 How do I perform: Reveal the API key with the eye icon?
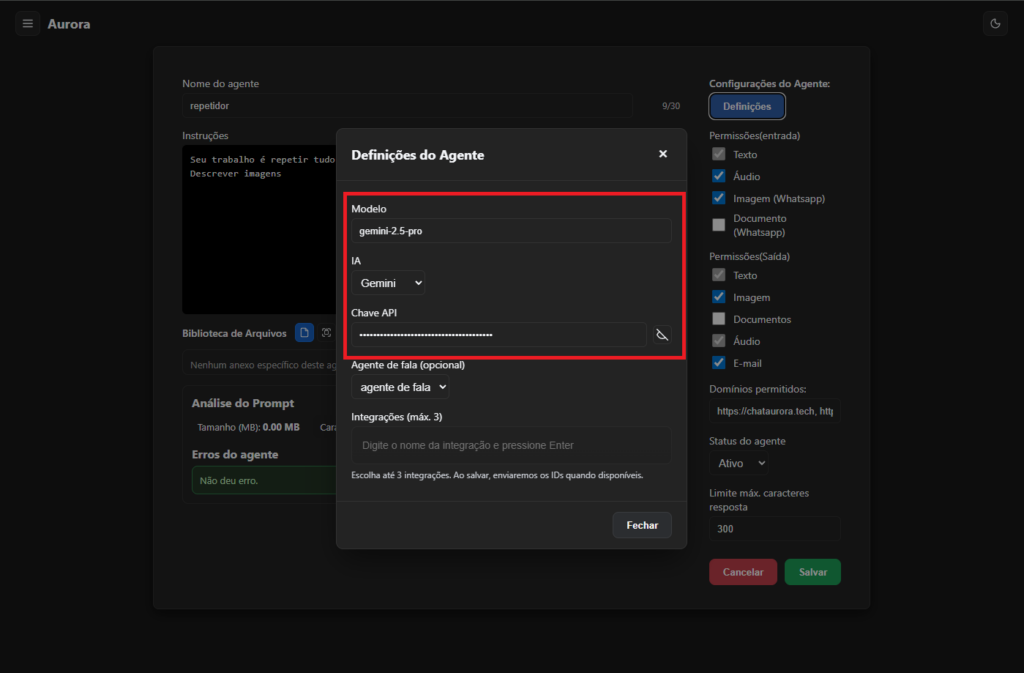coord(661,335)
